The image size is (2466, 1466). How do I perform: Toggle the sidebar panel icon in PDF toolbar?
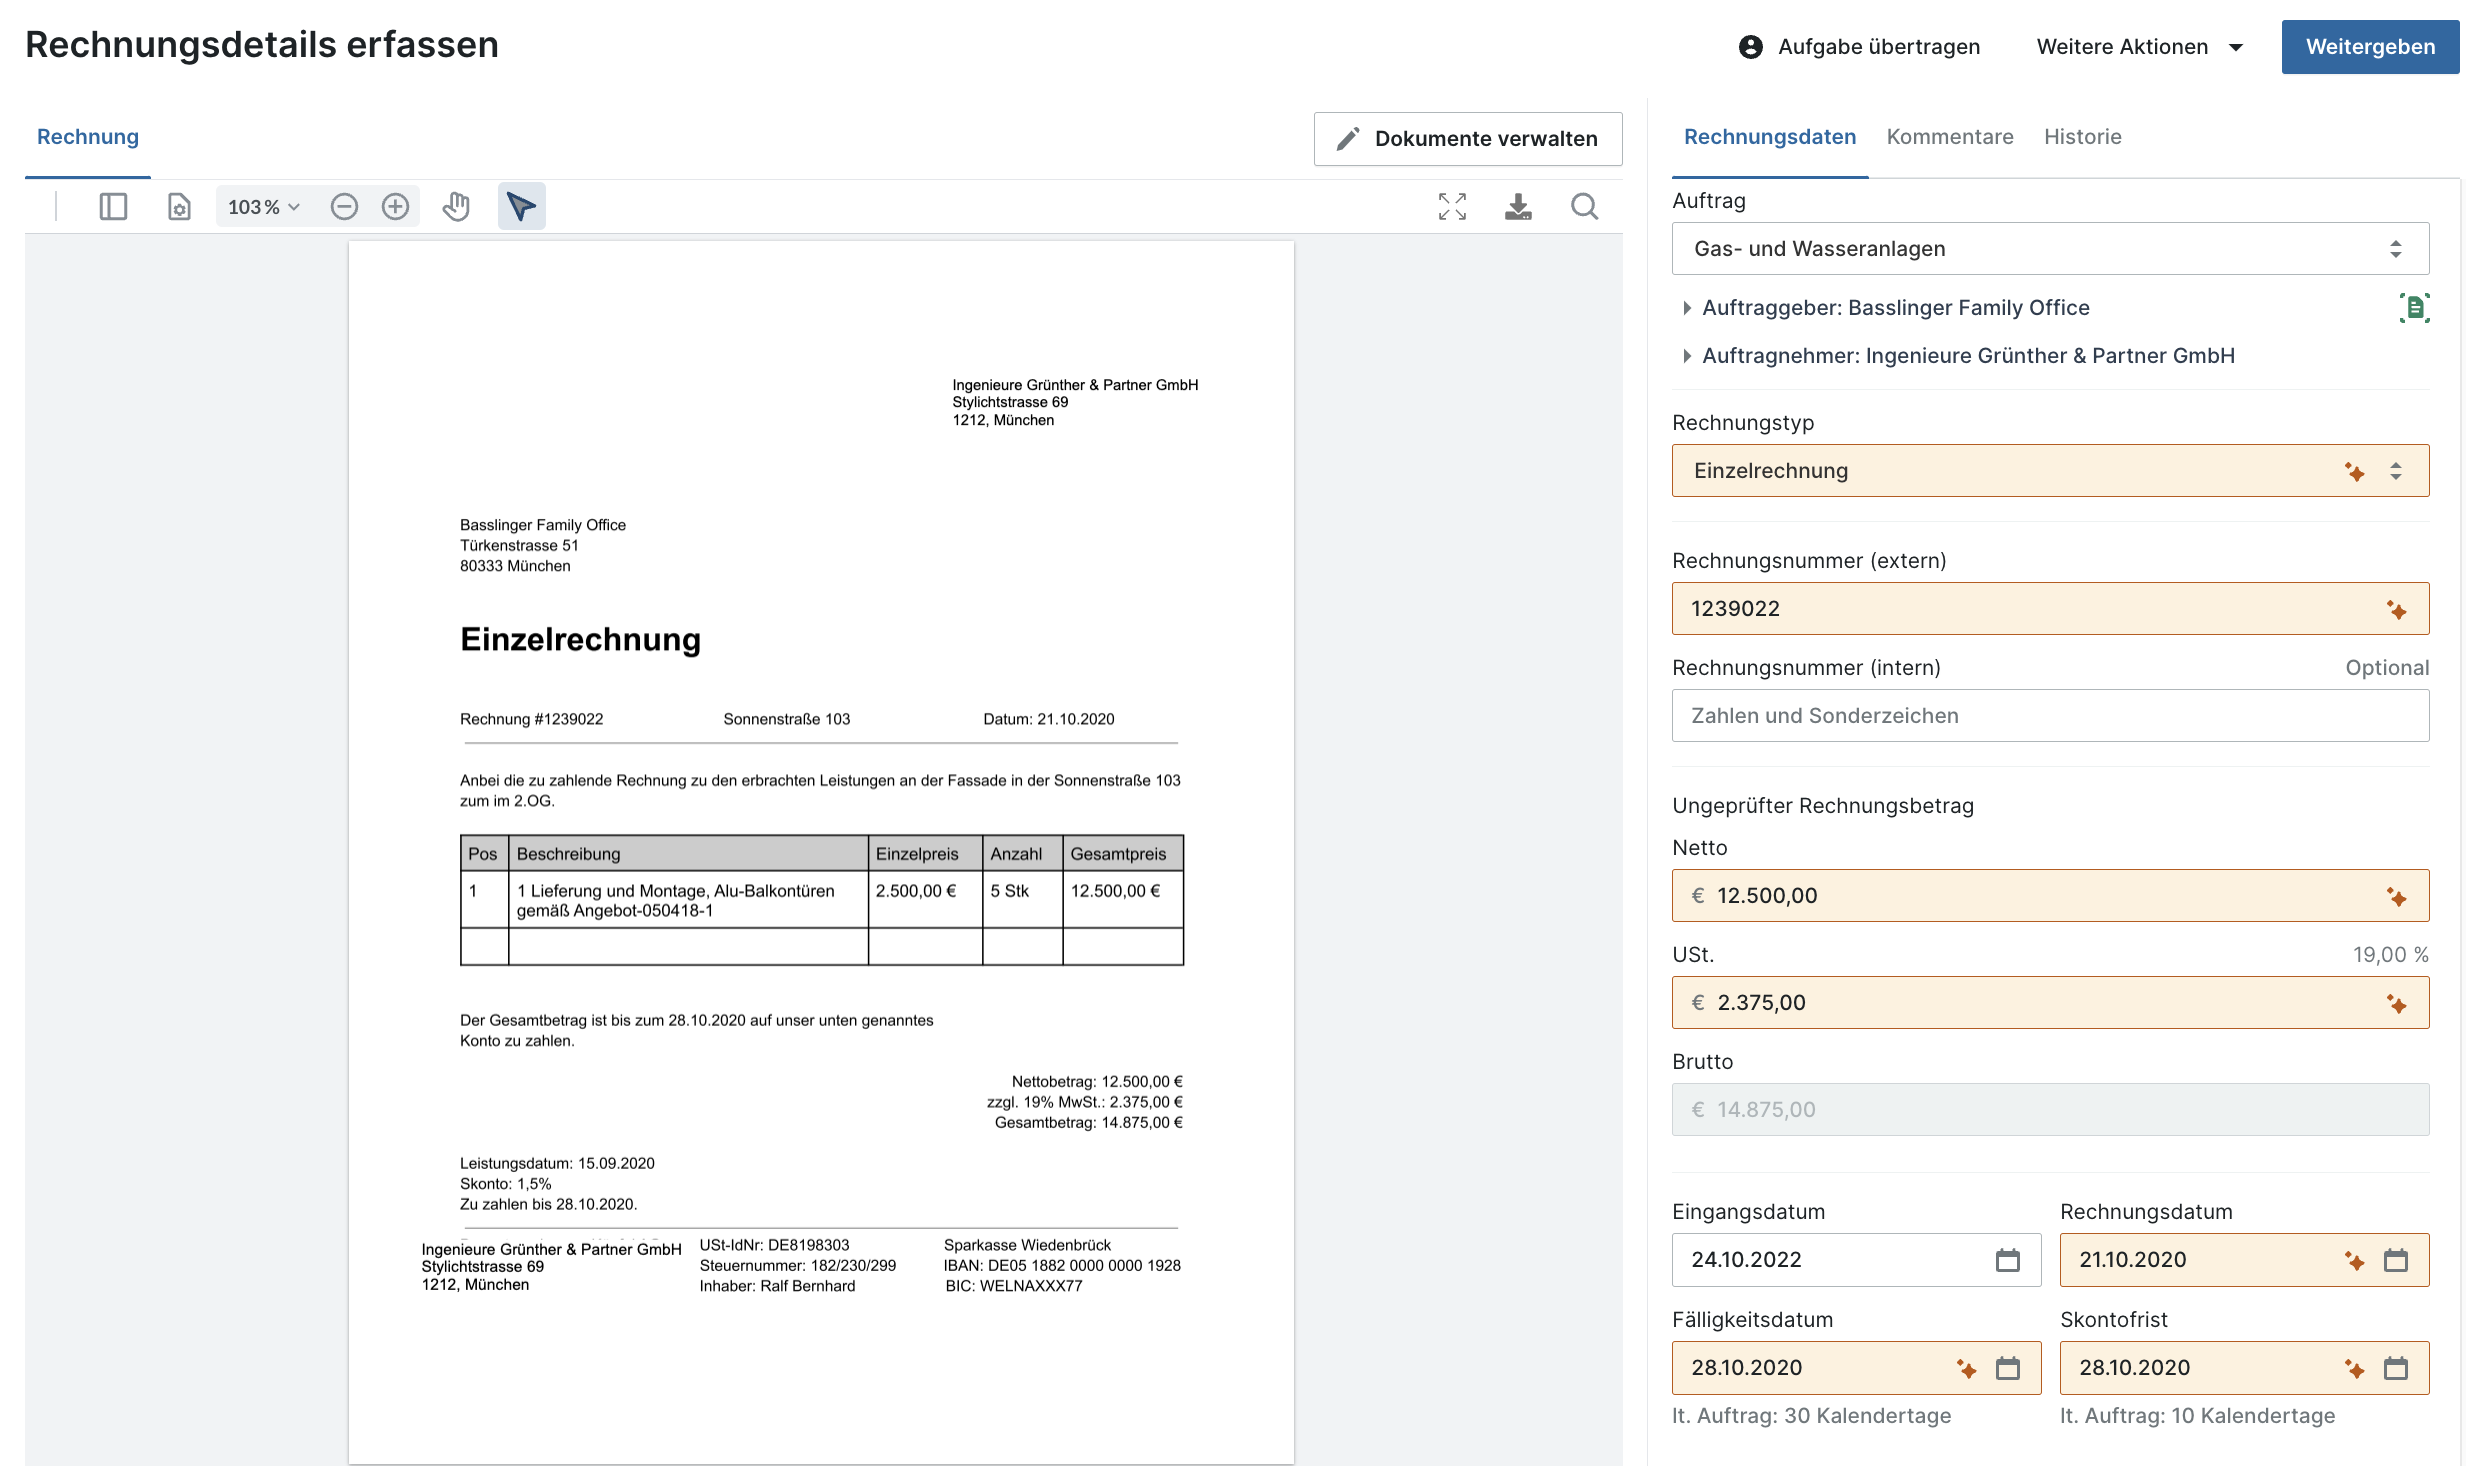click(x=113, y=207)
